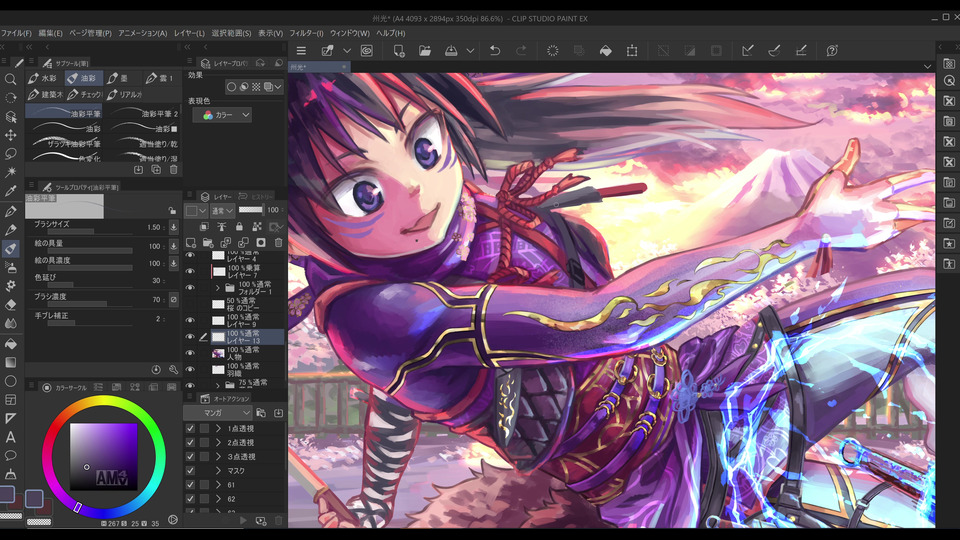Click the Fill bucket icon in command bar
Viewport: 960px width, 540px height.
pyautogui.click(x=605, y=50)
